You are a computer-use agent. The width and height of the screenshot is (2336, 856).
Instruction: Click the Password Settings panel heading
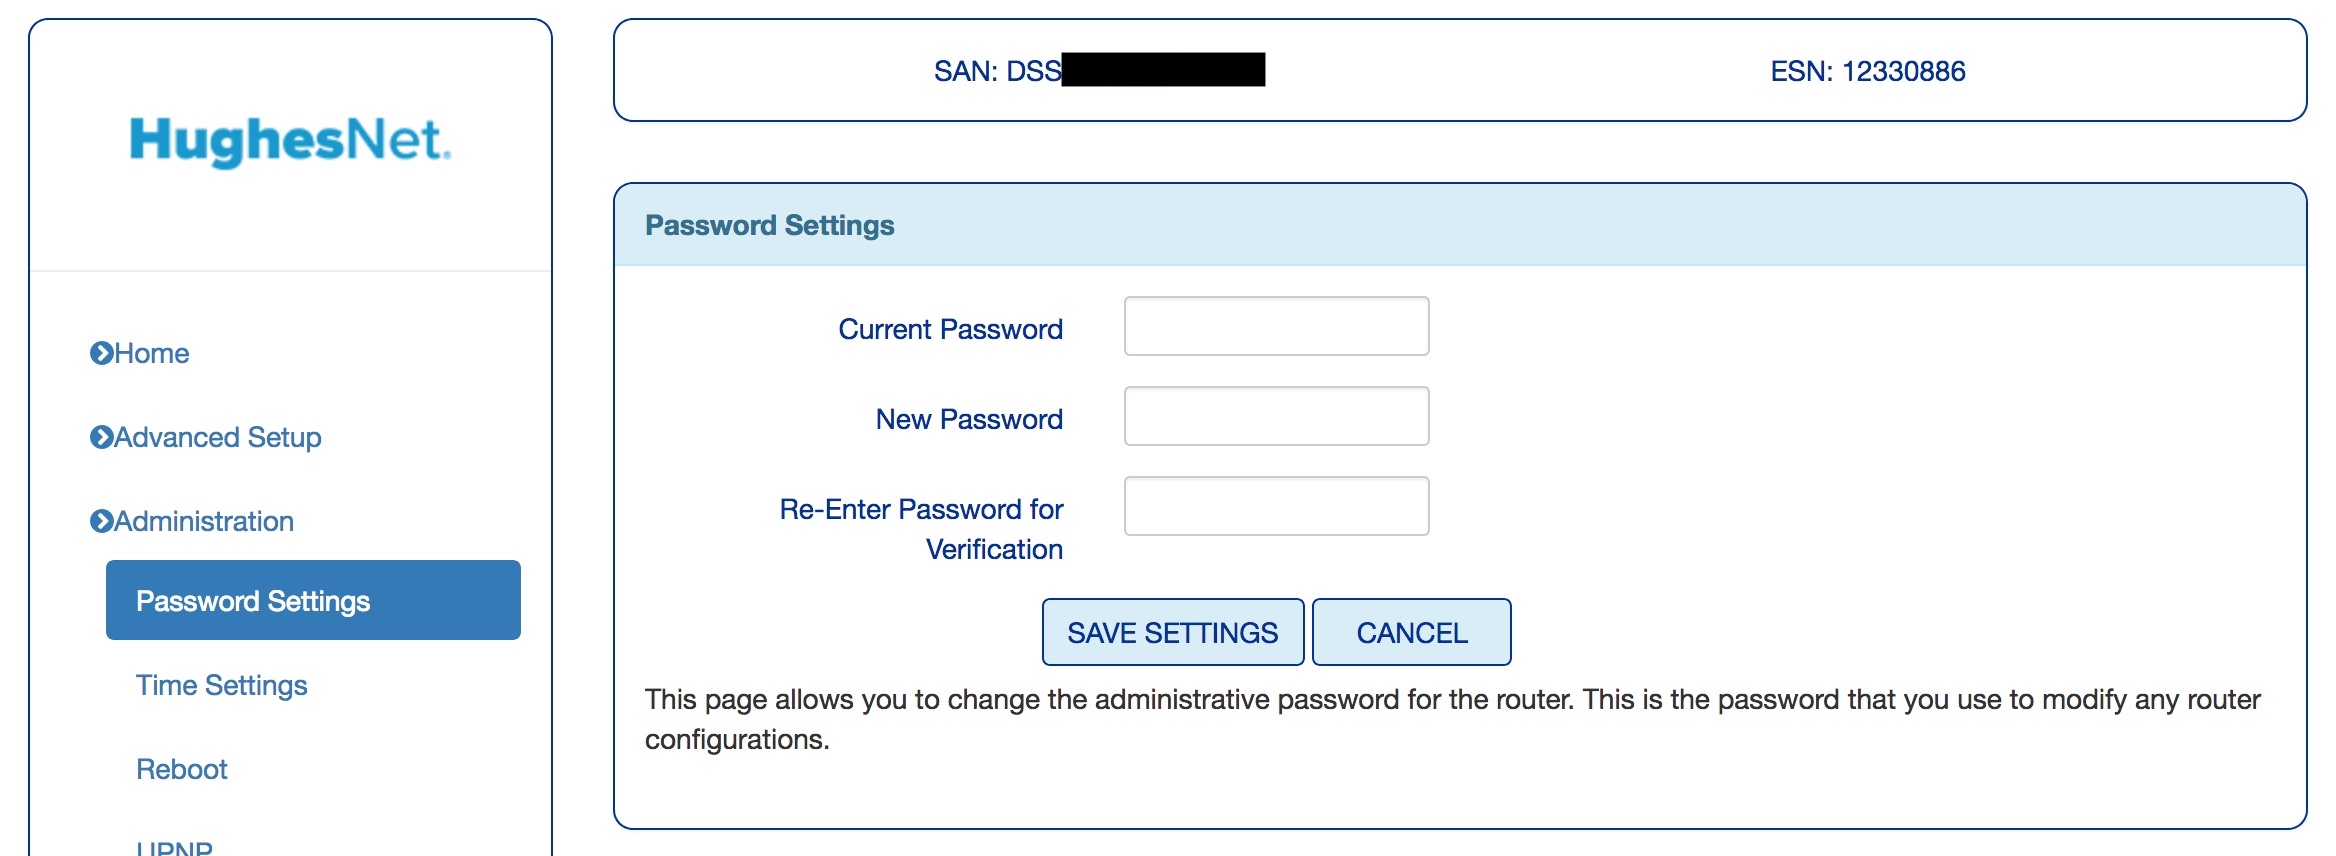(x=769, y=225)
